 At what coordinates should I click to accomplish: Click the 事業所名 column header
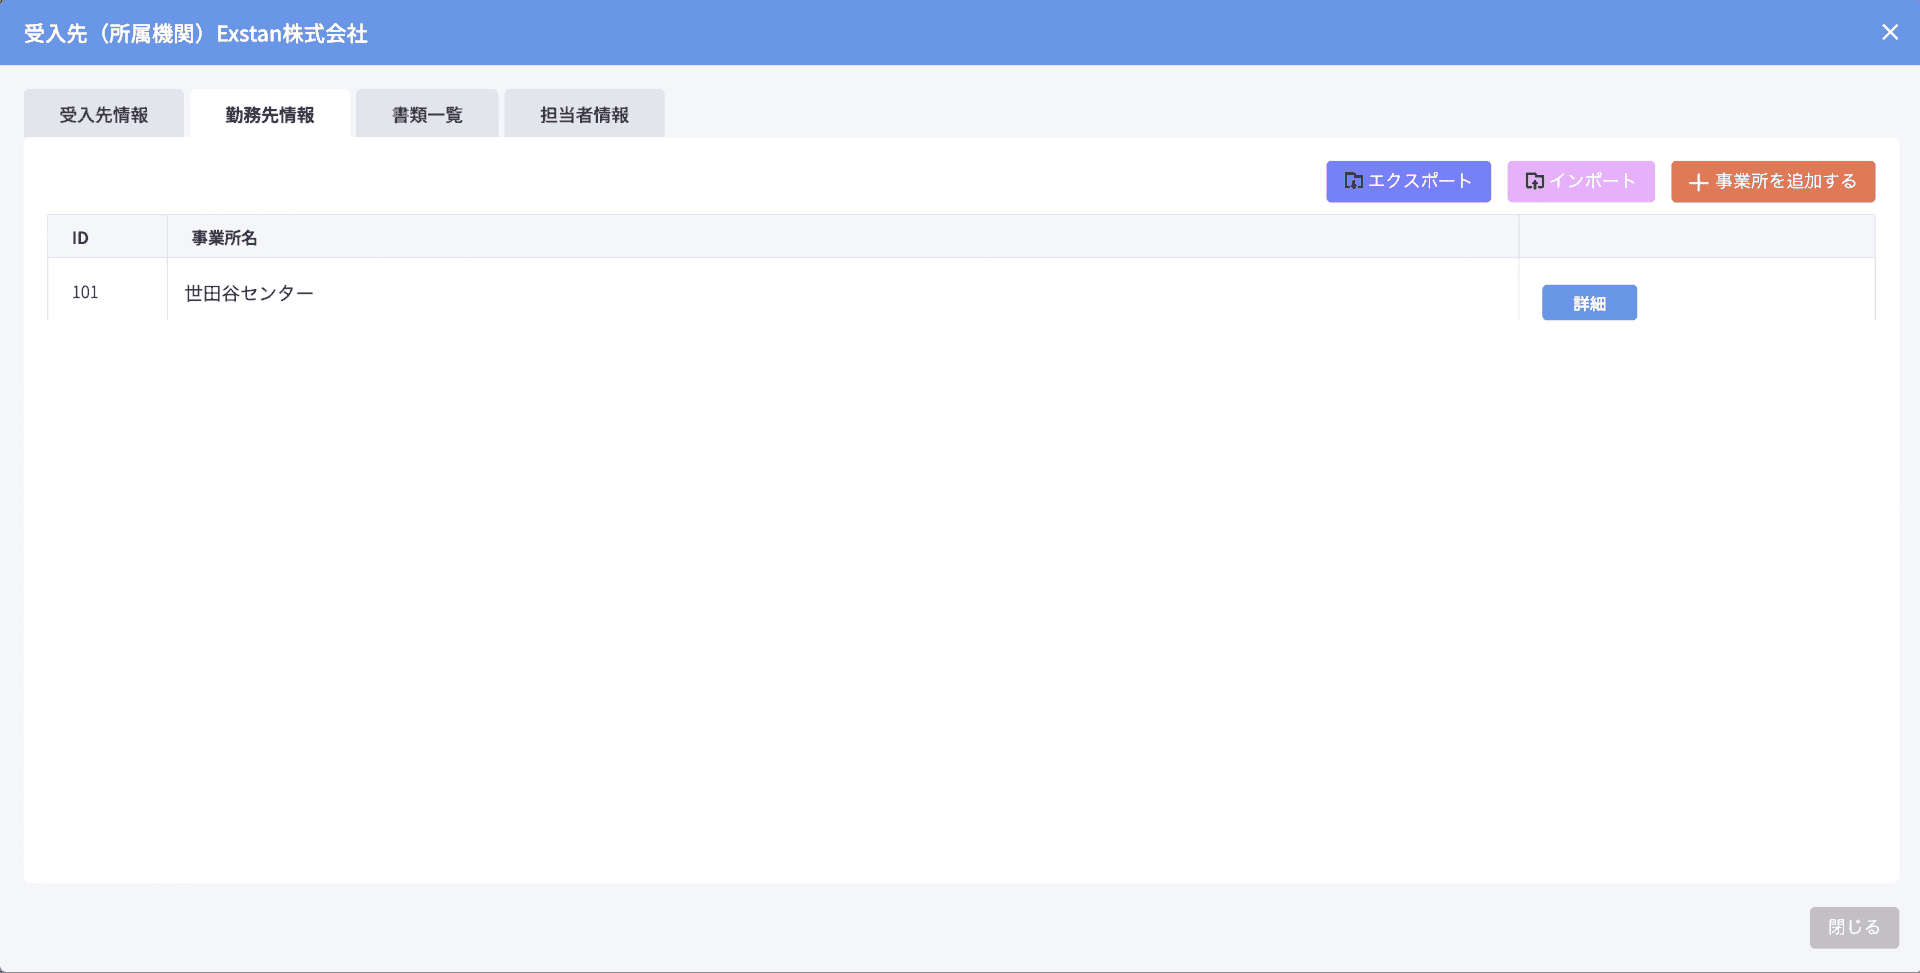pos(224,238)
